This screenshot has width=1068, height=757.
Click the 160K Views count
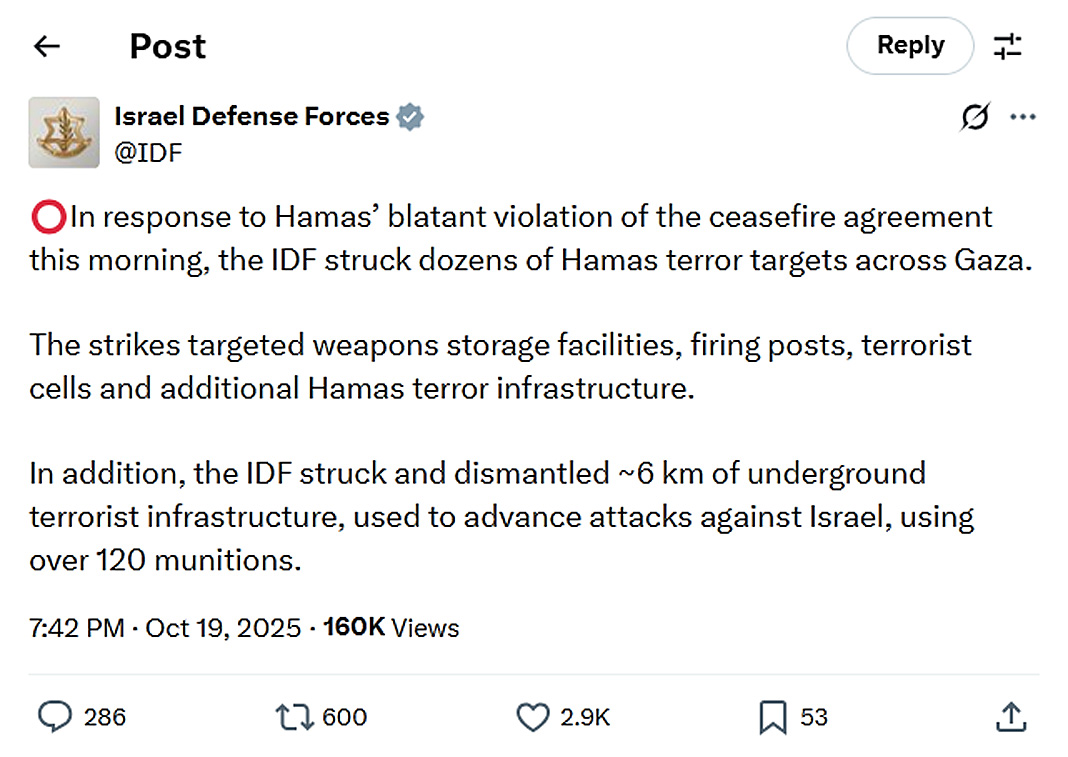click(x=391, y=628)
